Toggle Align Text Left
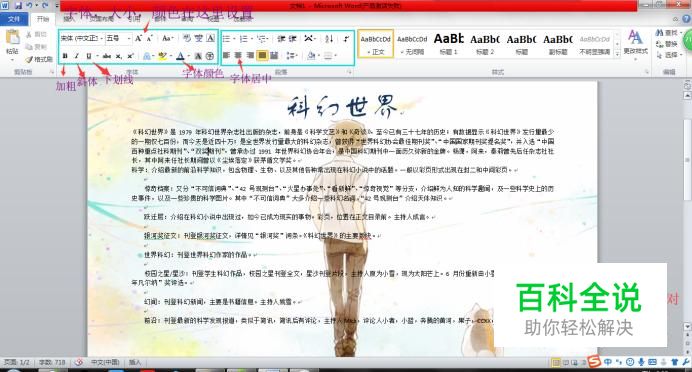This screenshot has width=692, height=372. tap(226, 56)
